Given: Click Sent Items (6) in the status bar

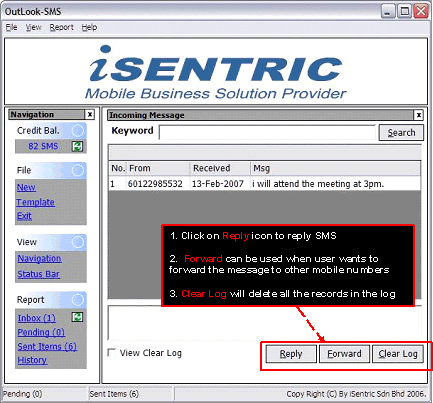Looking at the screenshot, I should tap(114, 394).
